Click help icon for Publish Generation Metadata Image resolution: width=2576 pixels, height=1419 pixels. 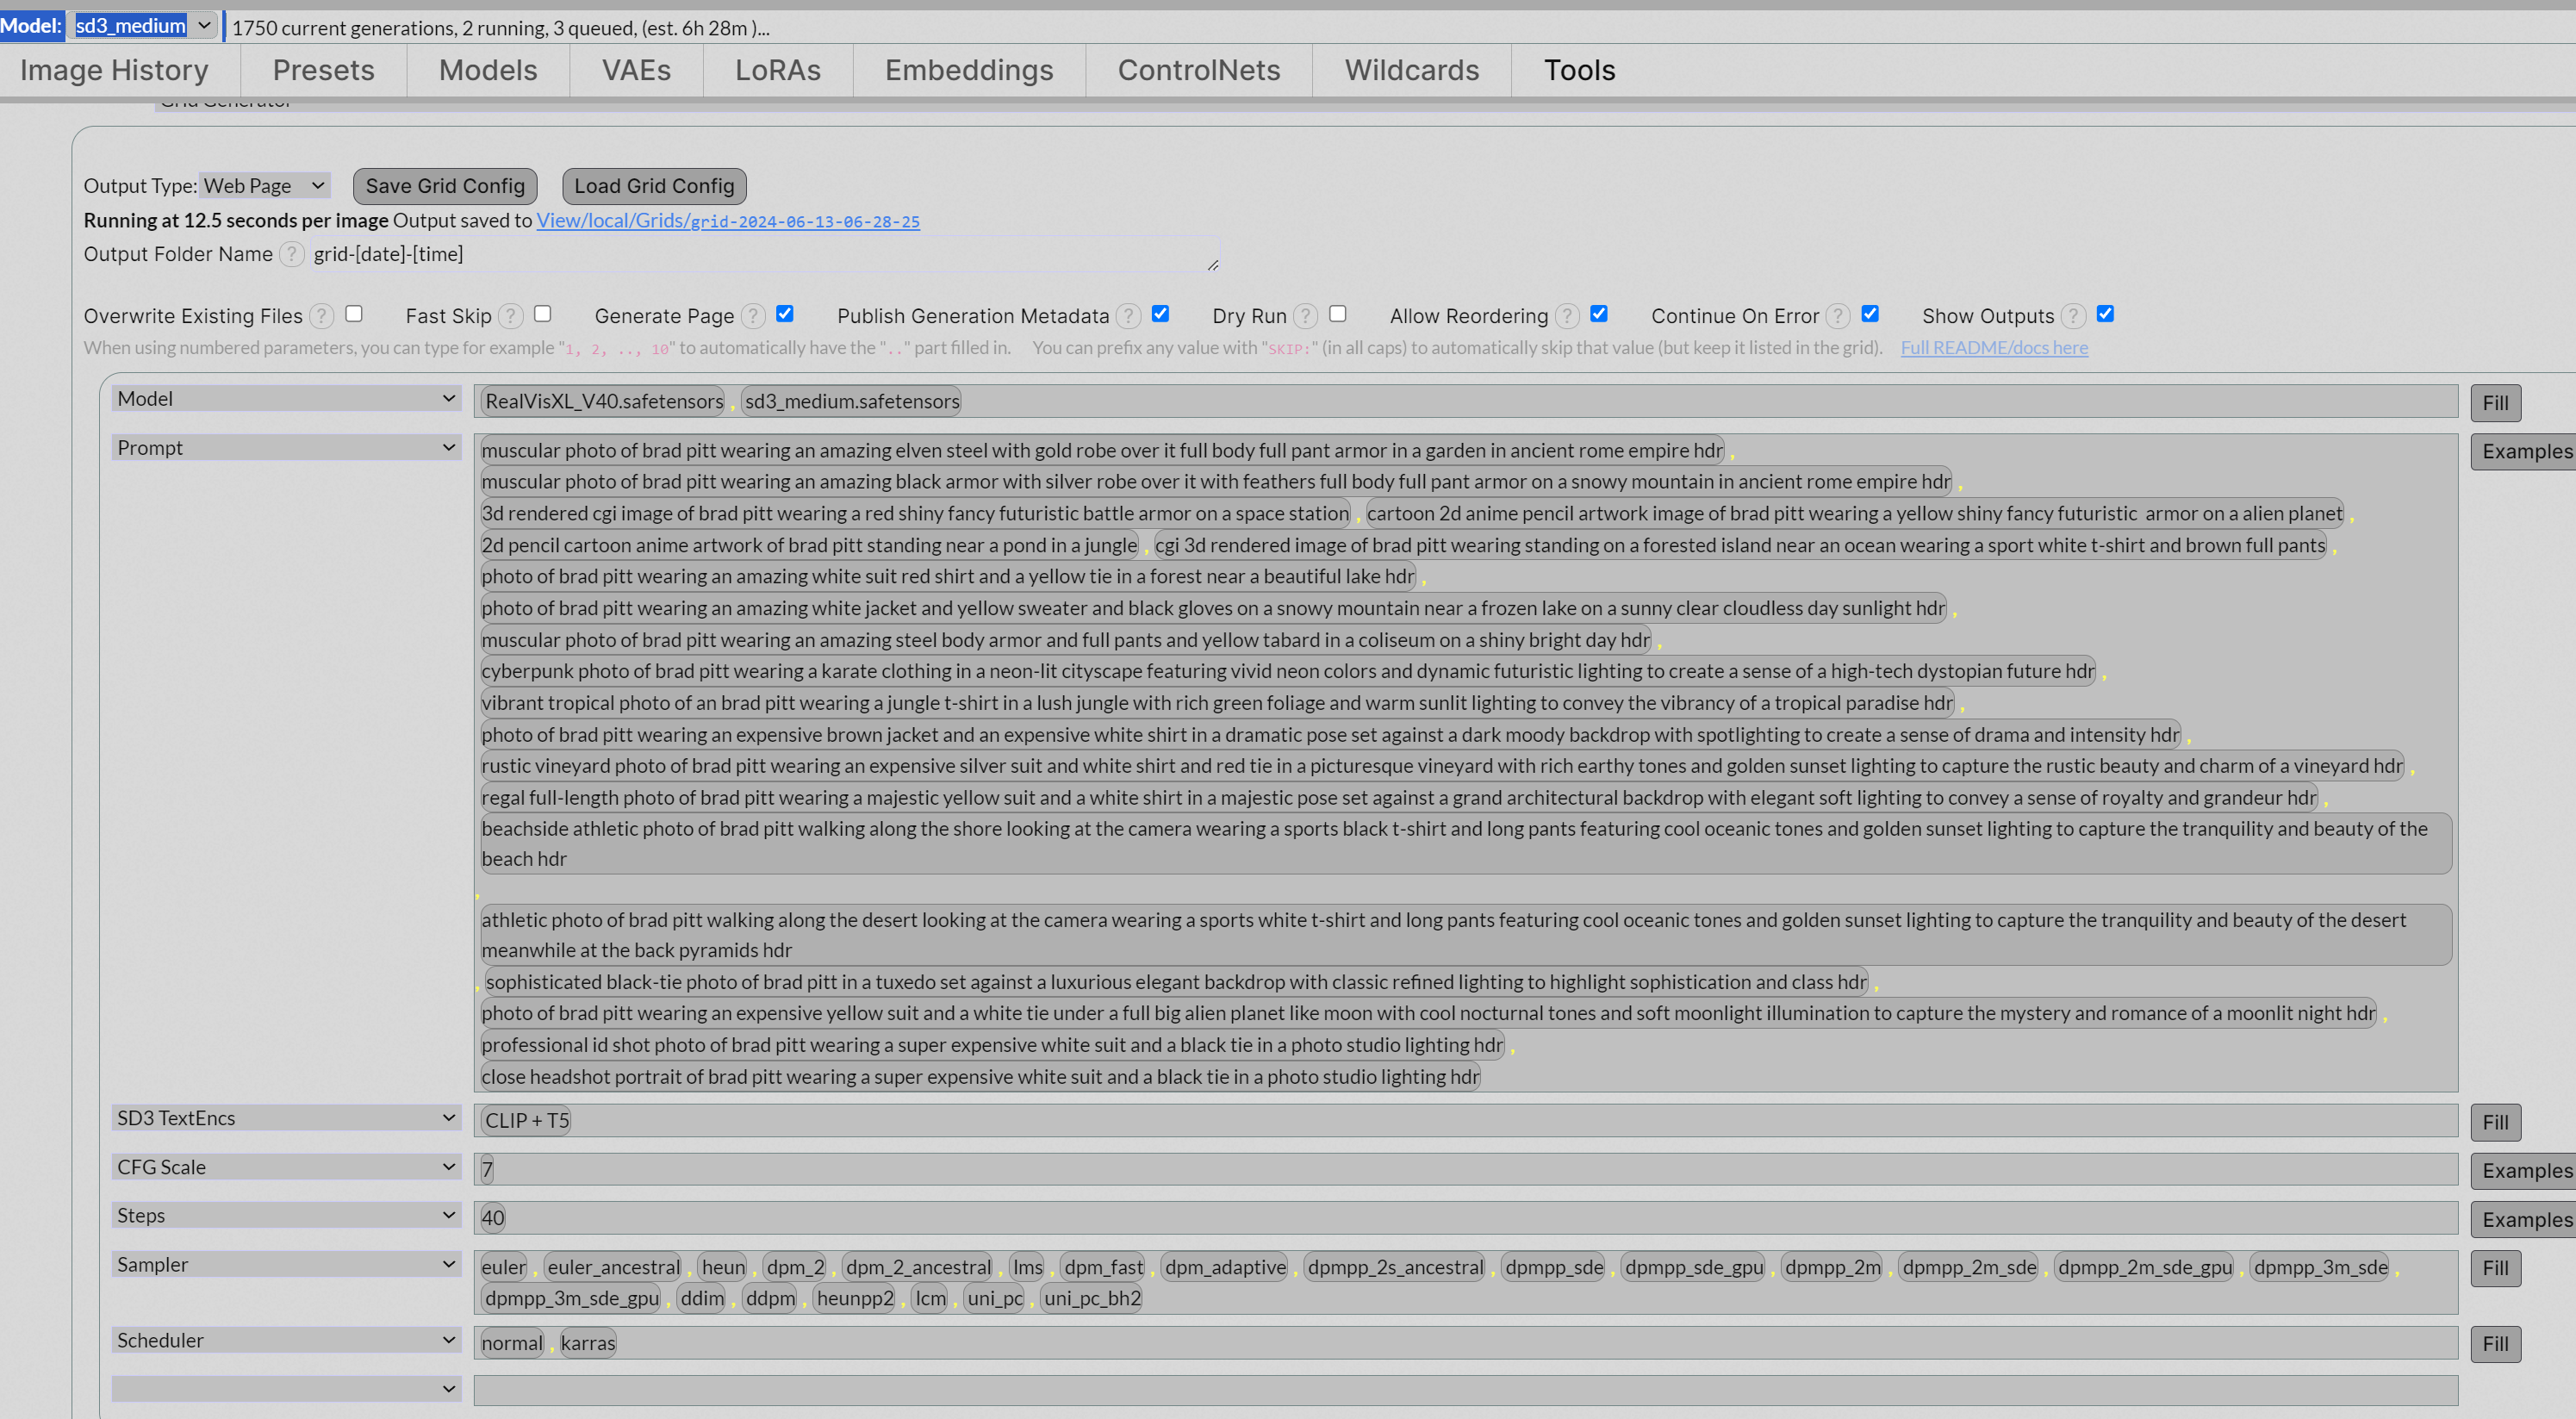click(1128, 316)
